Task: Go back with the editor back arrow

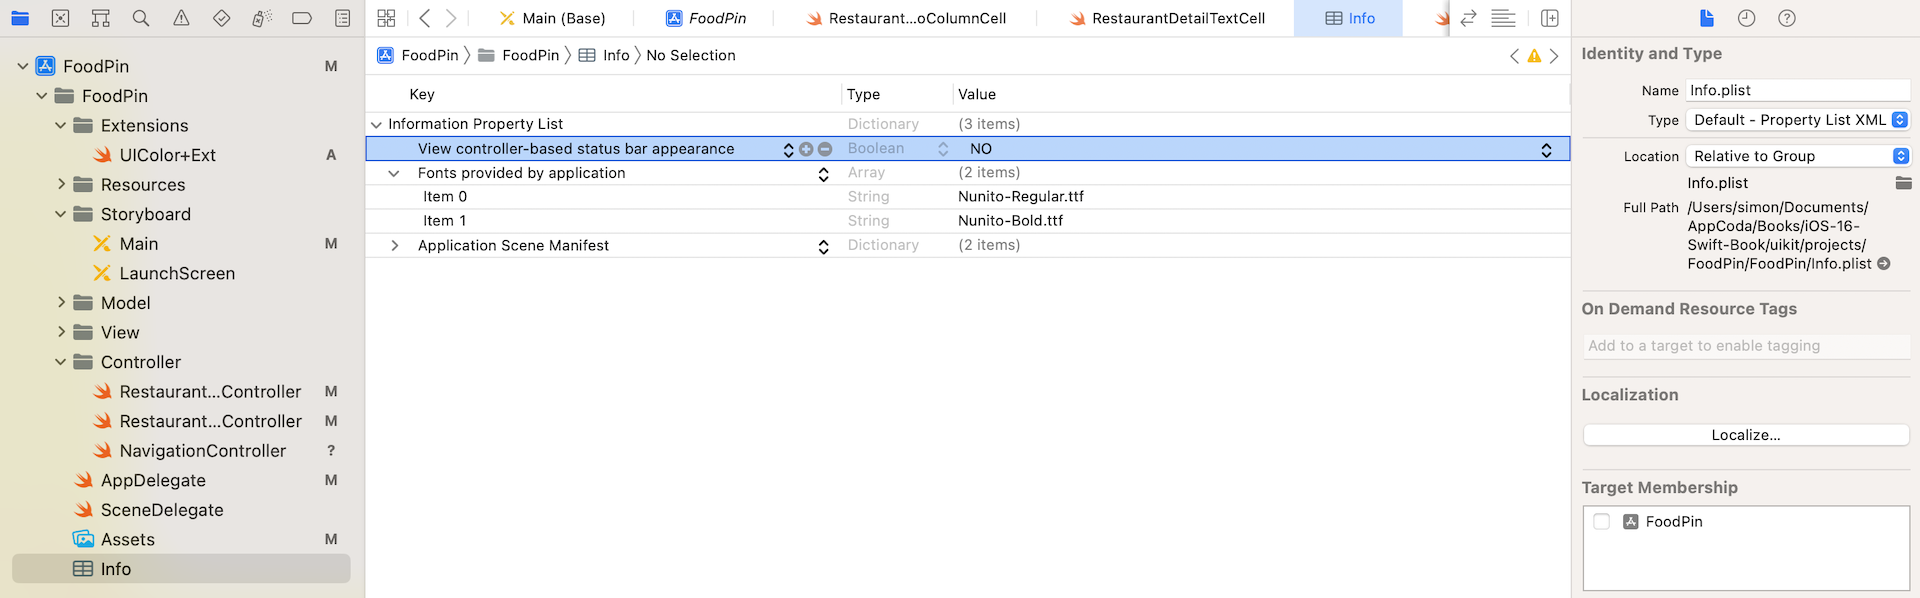Action: pyautogui.click(x=425, y=18)
